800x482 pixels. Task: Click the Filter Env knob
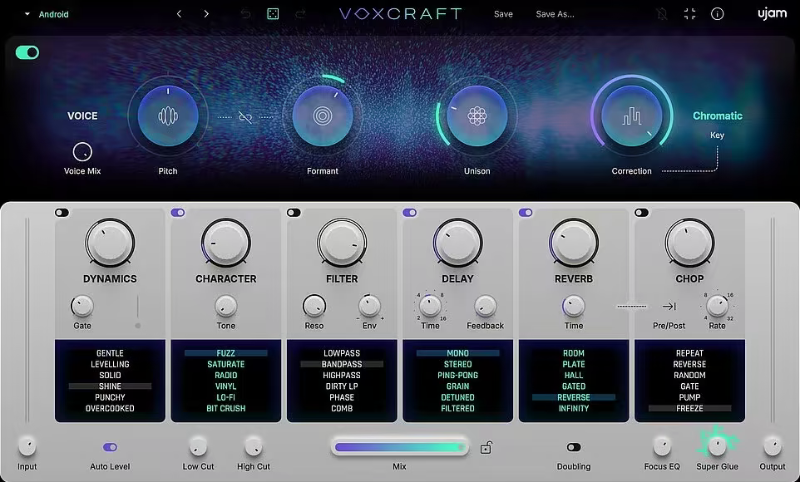click(x=369, y=307)
